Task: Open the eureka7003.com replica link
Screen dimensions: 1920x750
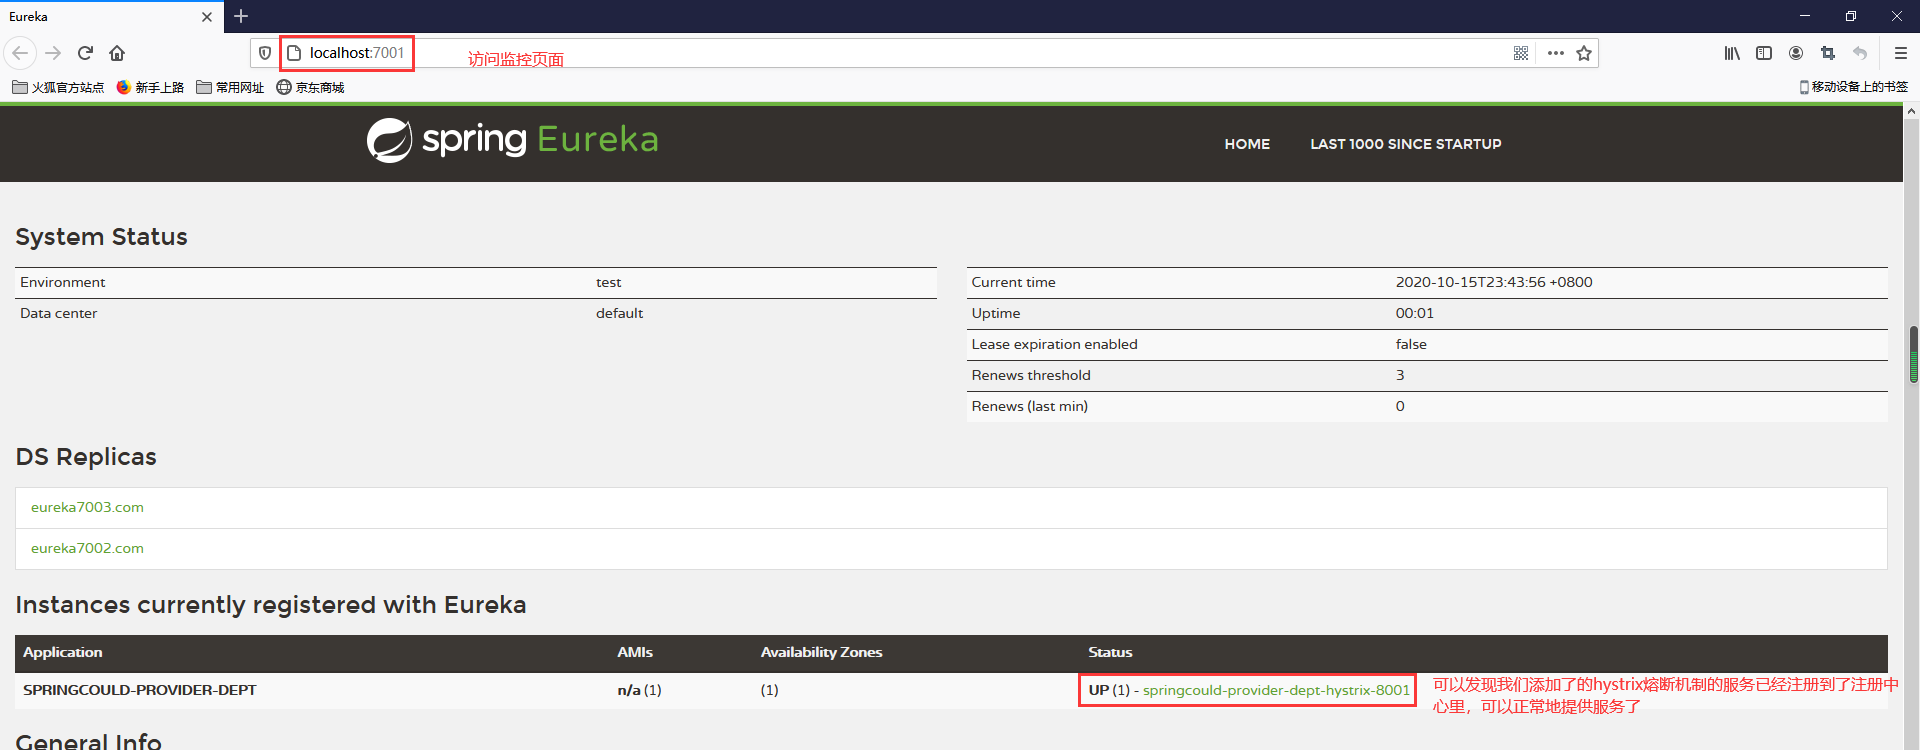Action: [87, 507]
